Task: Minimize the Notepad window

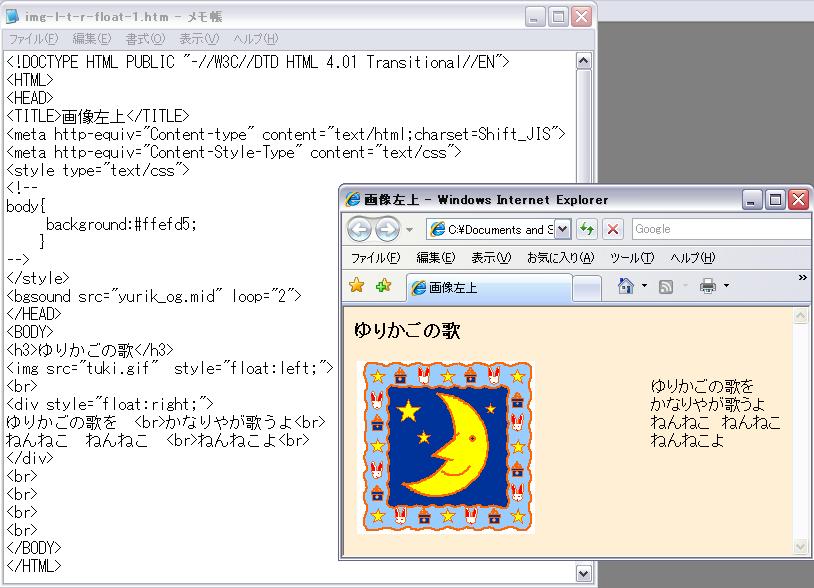Action: [535, 17]
